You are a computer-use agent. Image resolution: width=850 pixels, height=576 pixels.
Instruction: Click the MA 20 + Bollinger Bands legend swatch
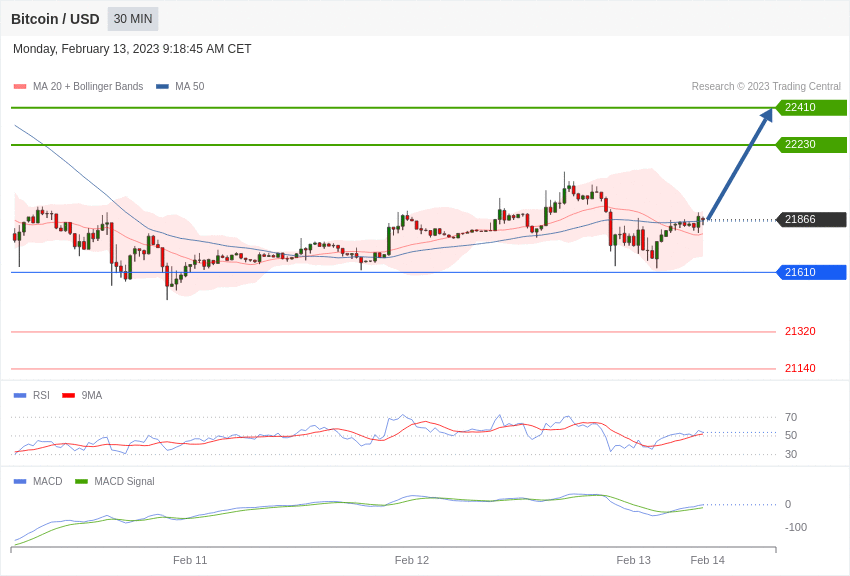pyautogui.click(x=20, y=87)
